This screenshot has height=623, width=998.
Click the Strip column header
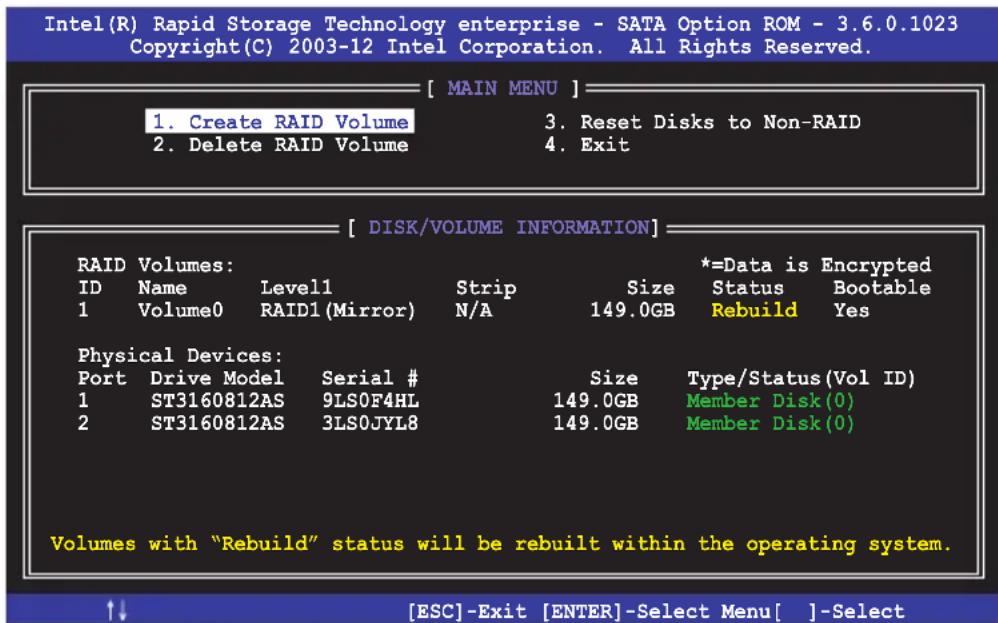click(486, 288)
